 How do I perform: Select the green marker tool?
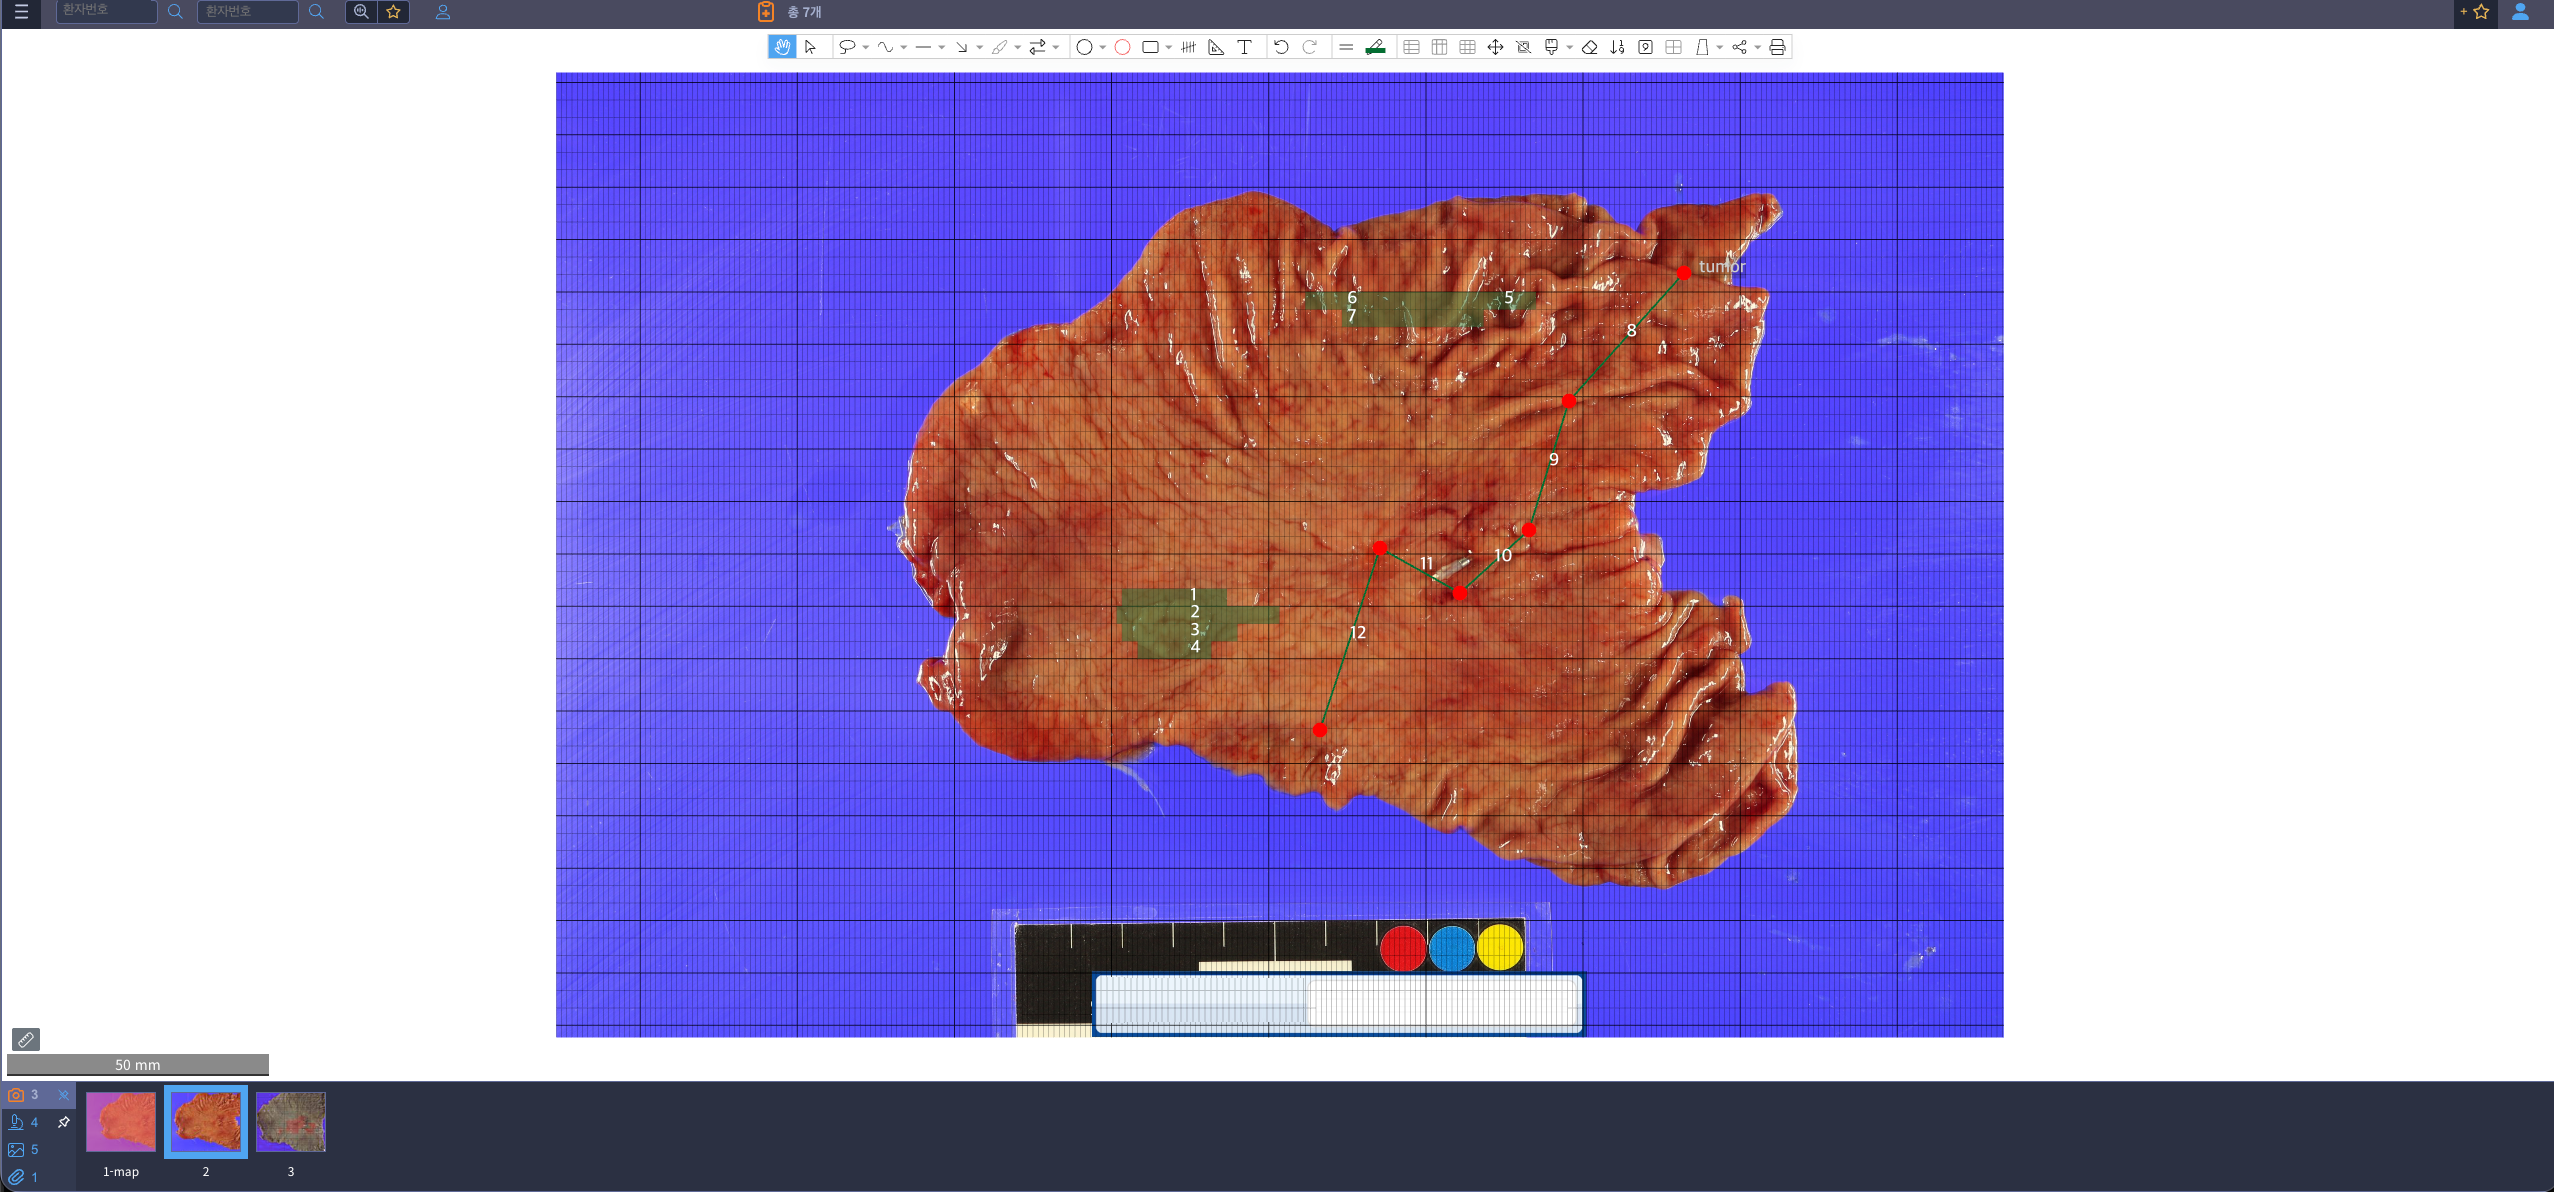[x=1375, y=47]
